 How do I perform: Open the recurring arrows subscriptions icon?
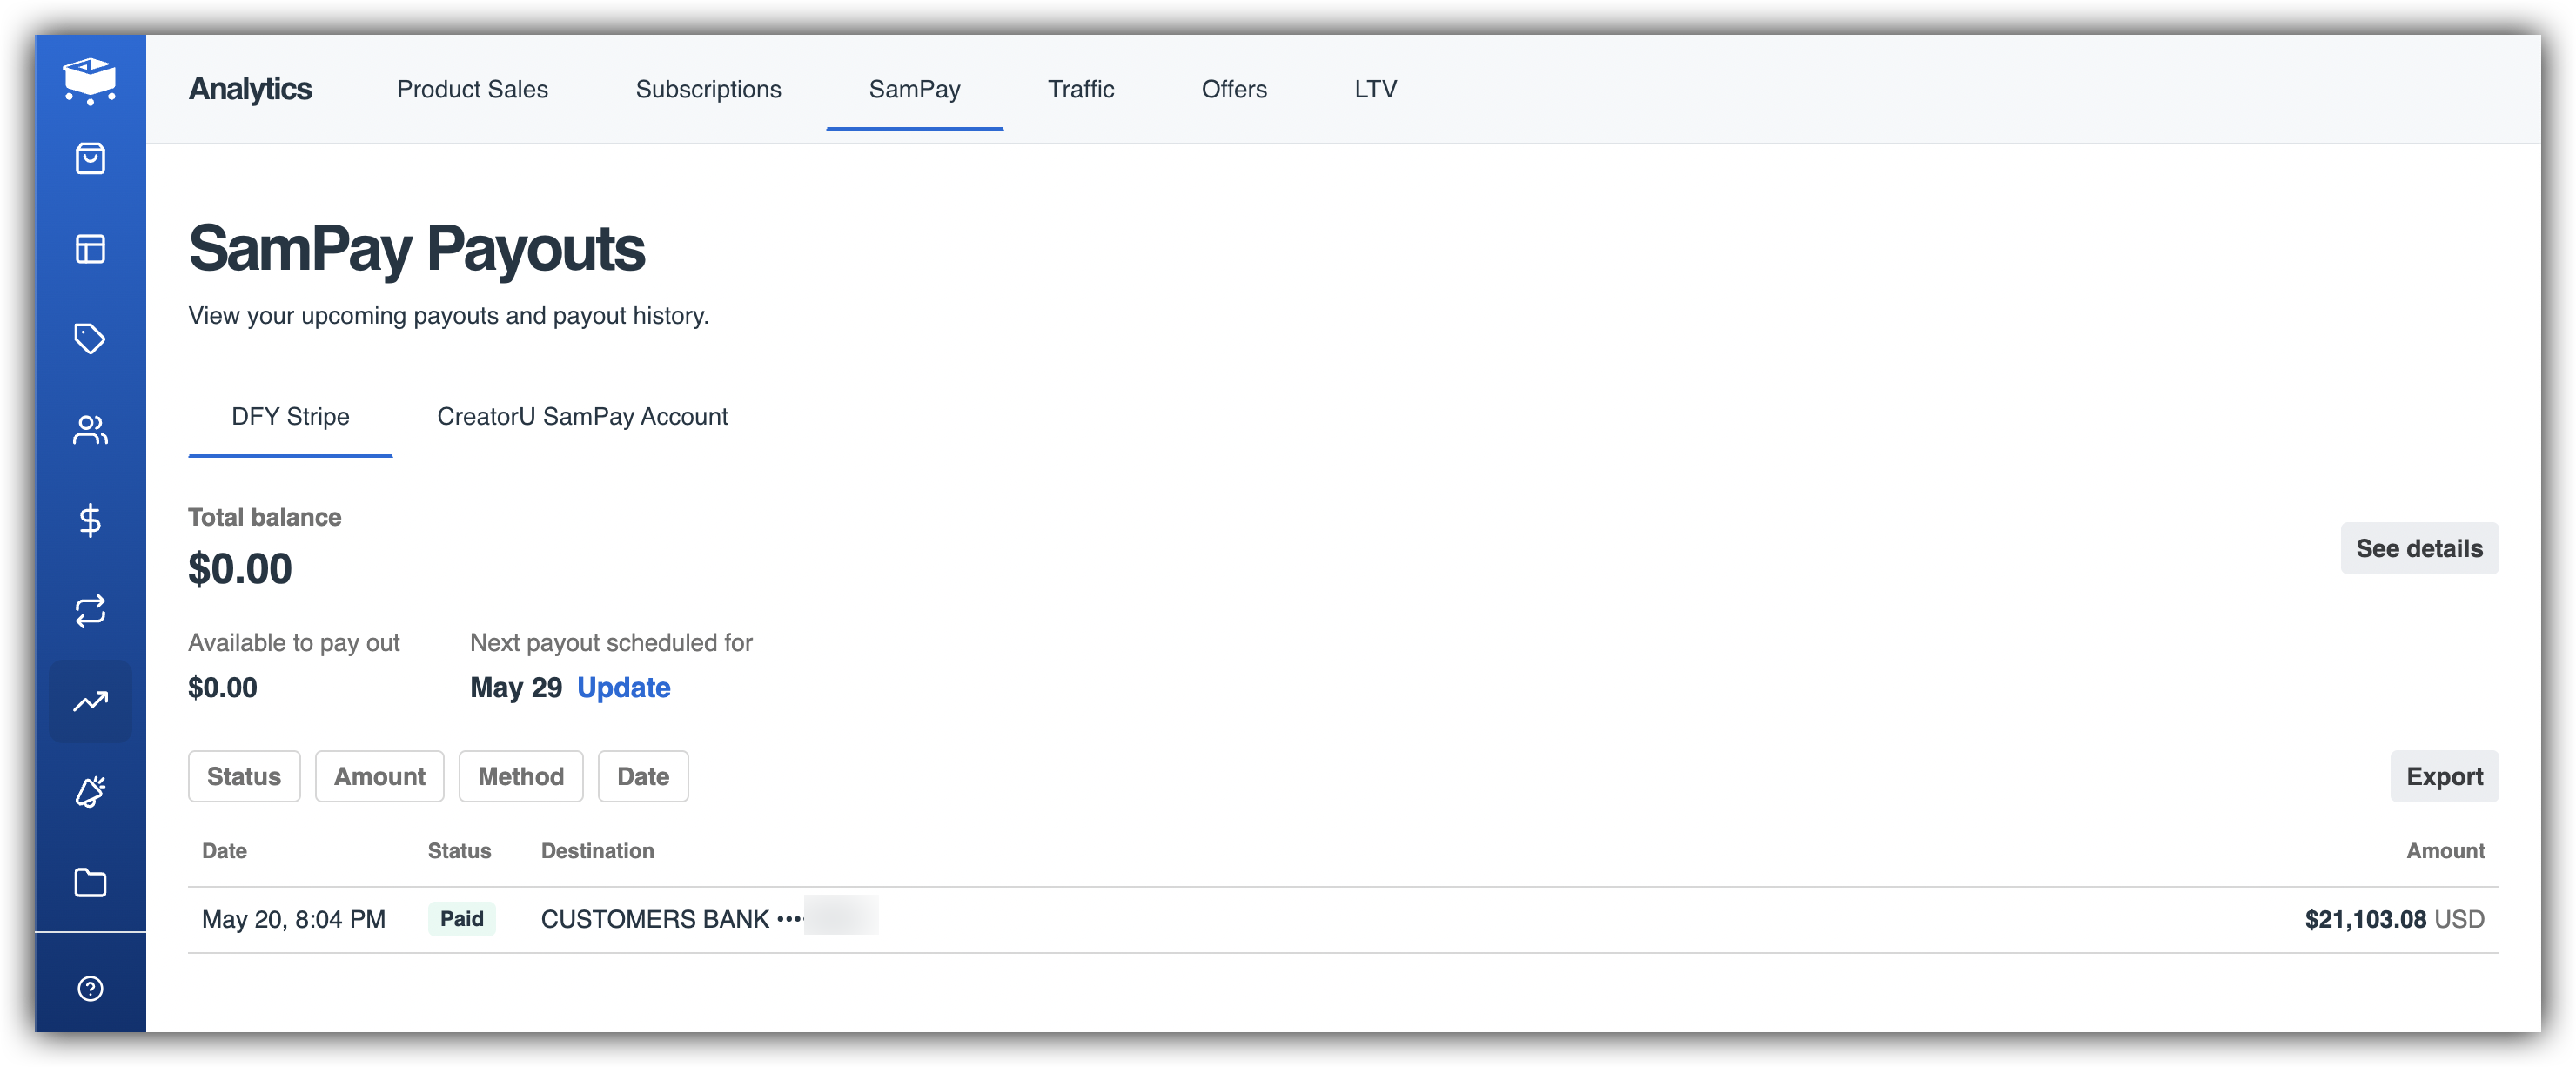(x=90, y=611)
